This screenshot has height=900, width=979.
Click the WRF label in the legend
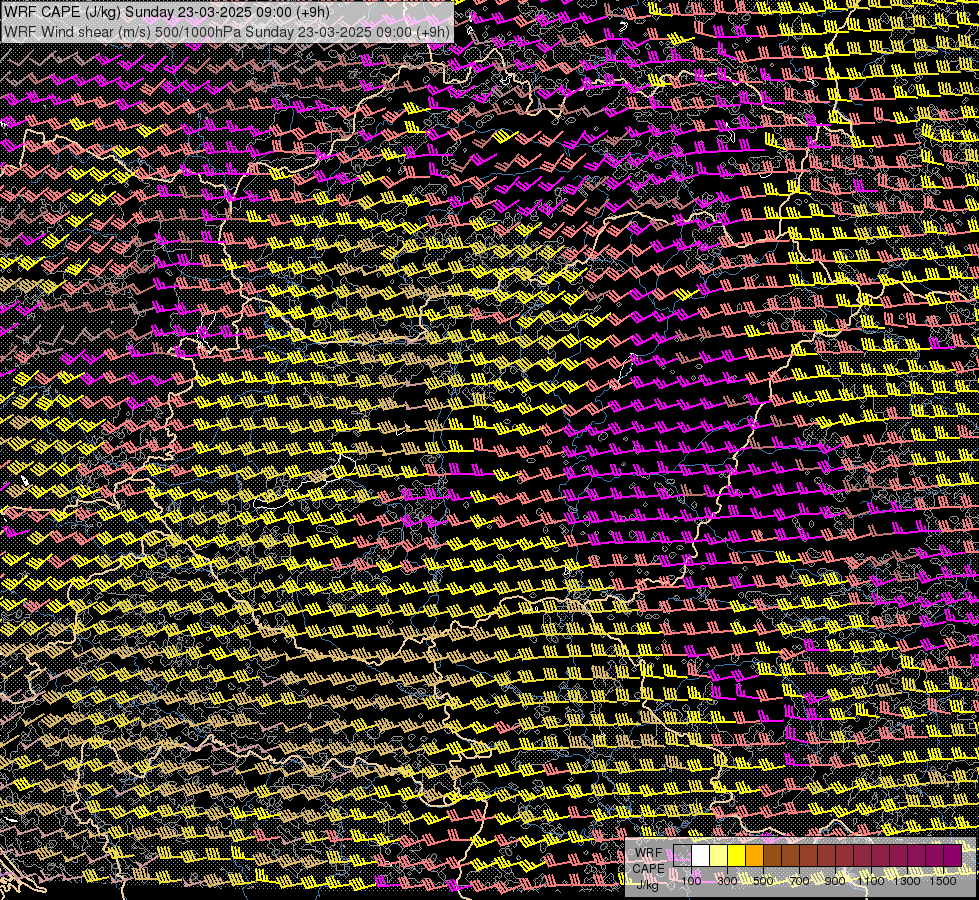[x=649, y=853]
